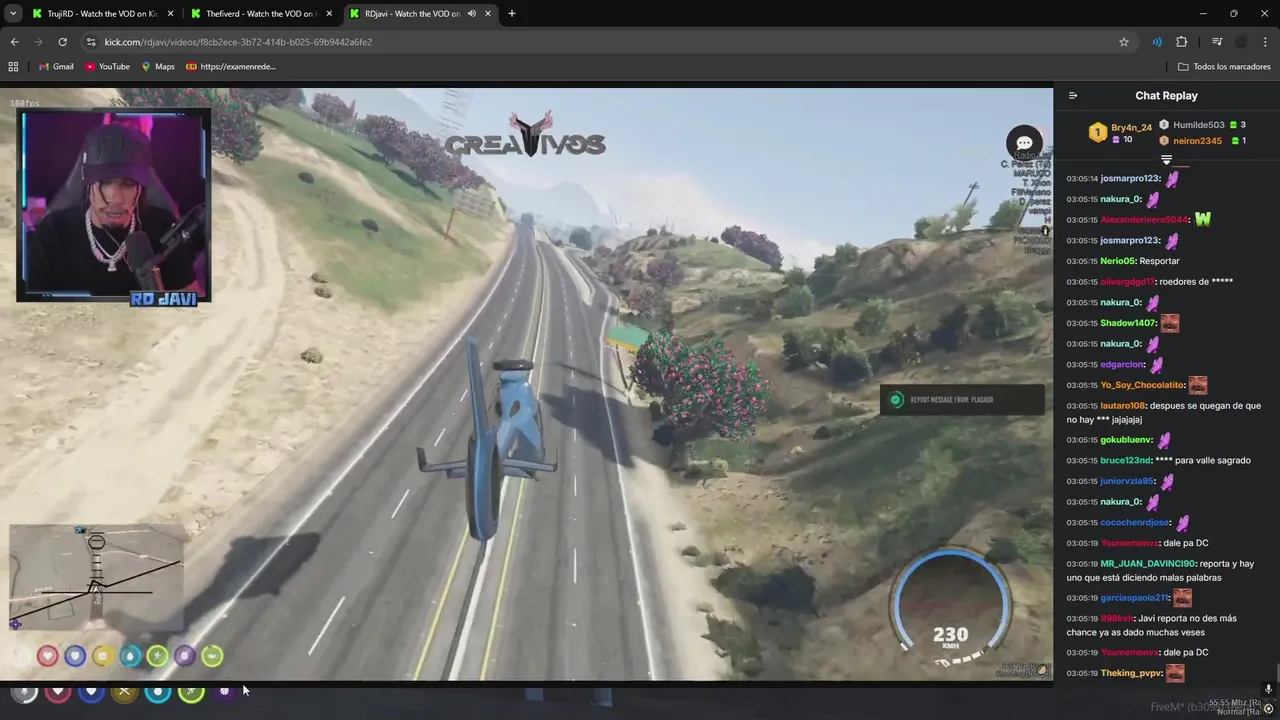The width and height of the screenshot is (1280, 720).
Task: Click username edgarcion in chat
Action: [1122, 365]
